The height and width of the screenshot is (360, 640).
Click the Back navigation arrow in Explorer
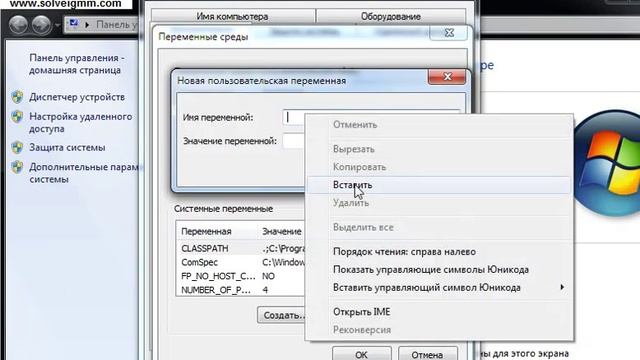(x=19, y=24)
